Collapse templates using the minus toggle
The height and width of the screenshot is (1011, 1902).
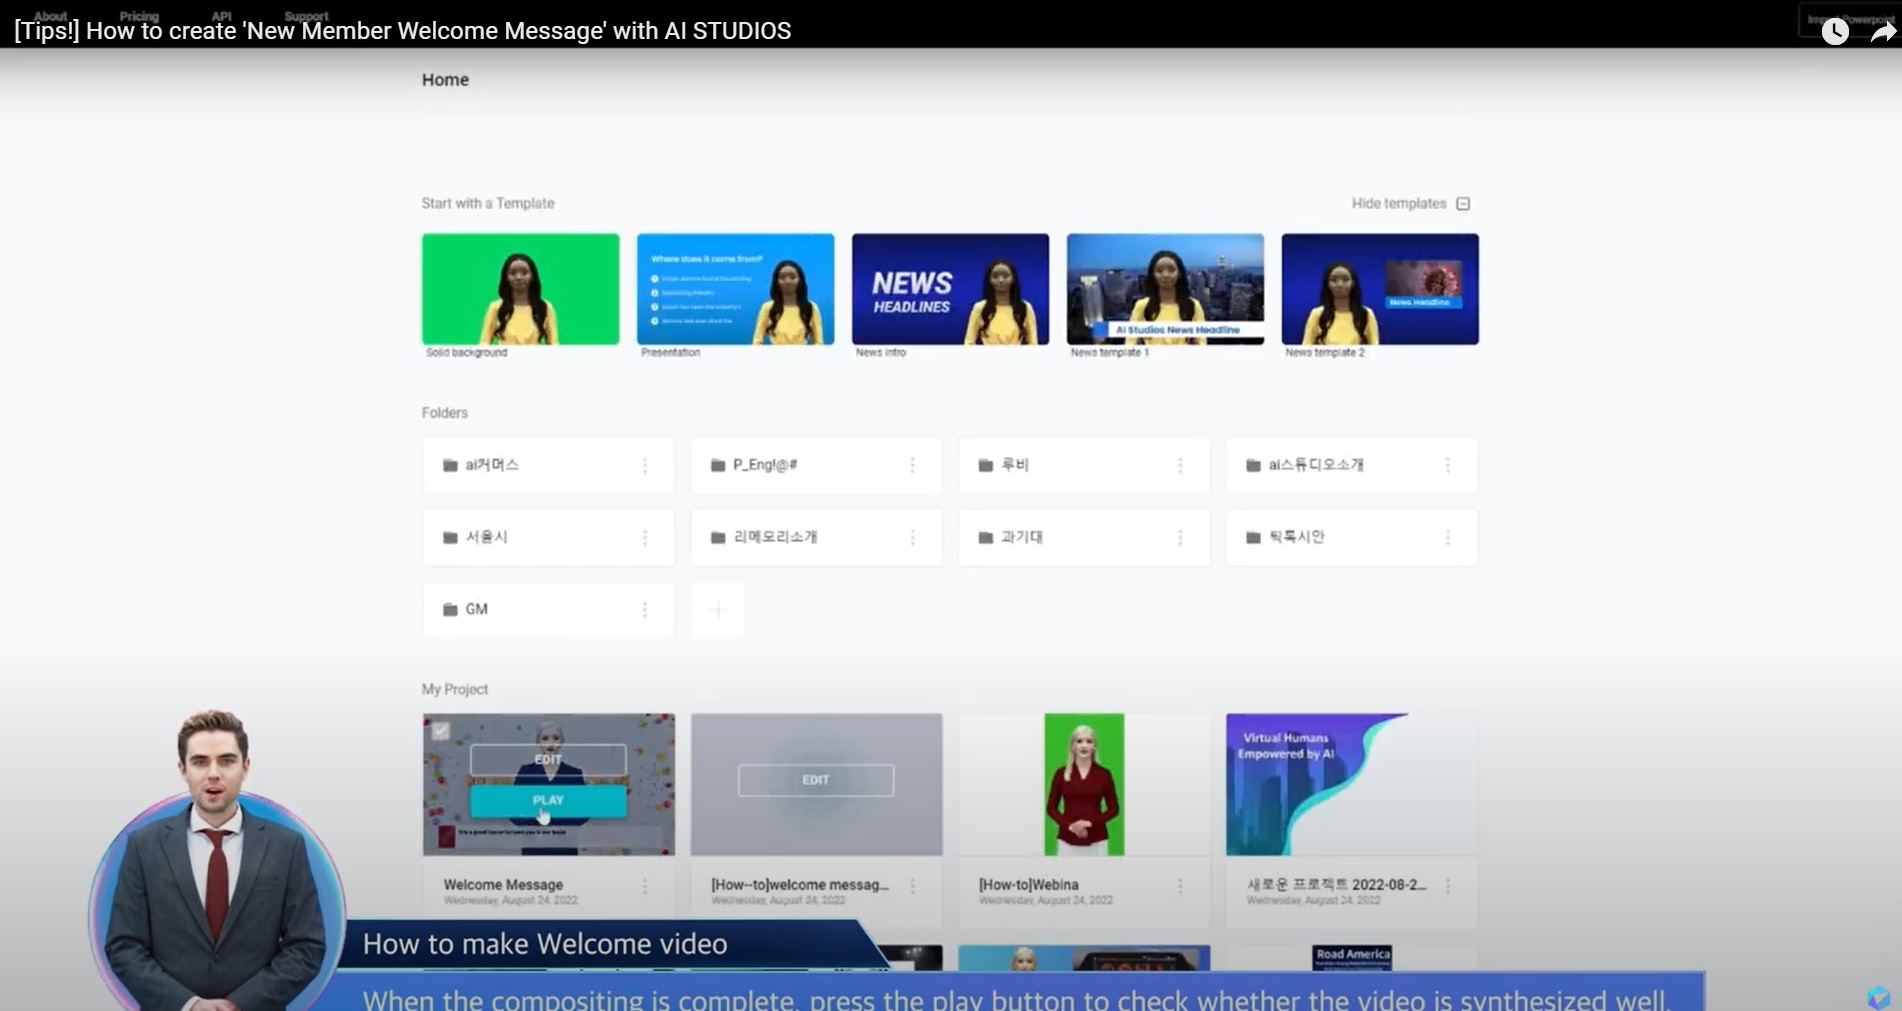click(1464, 202)
